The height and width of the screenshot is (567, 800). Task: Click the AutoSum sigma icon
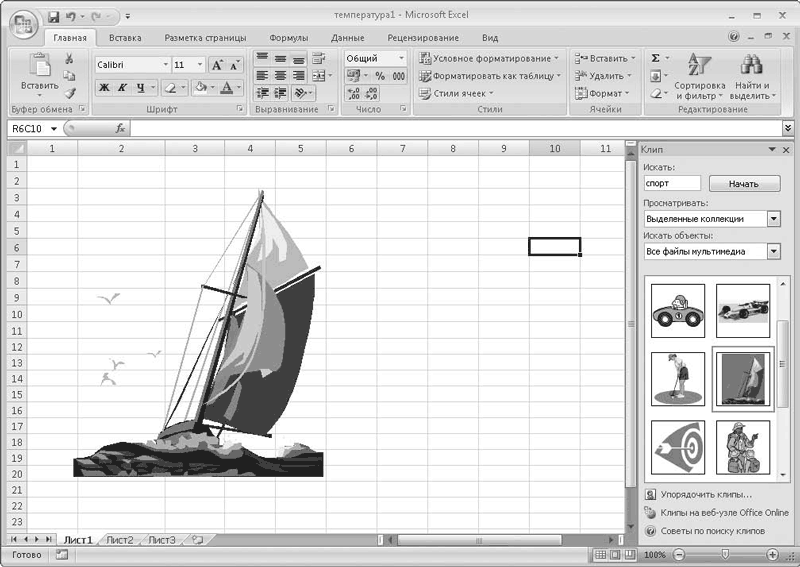[x=656, y=59]
